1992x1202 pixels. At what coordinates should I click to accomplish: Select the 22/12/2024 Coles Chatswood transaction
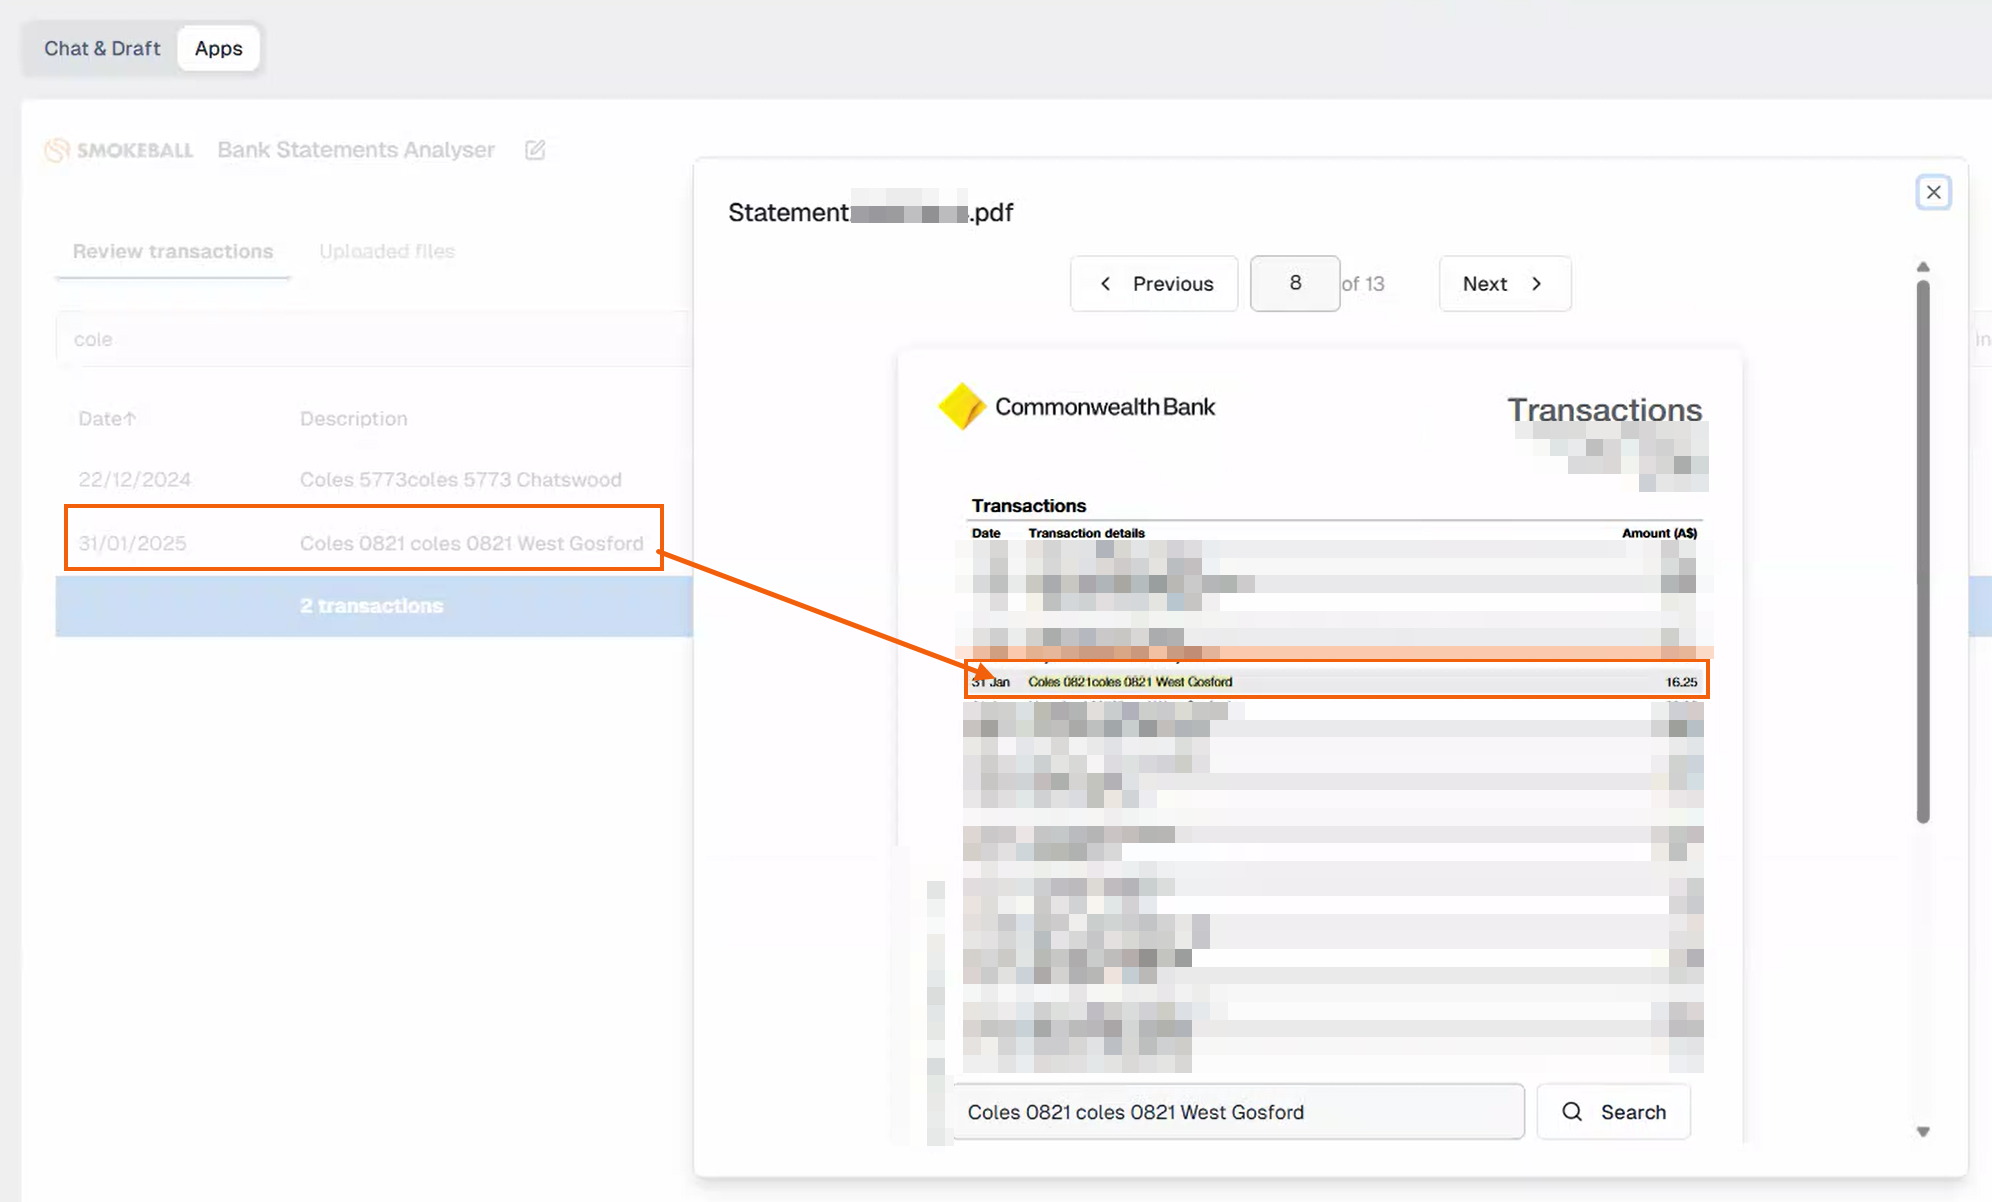pos(372,480)
